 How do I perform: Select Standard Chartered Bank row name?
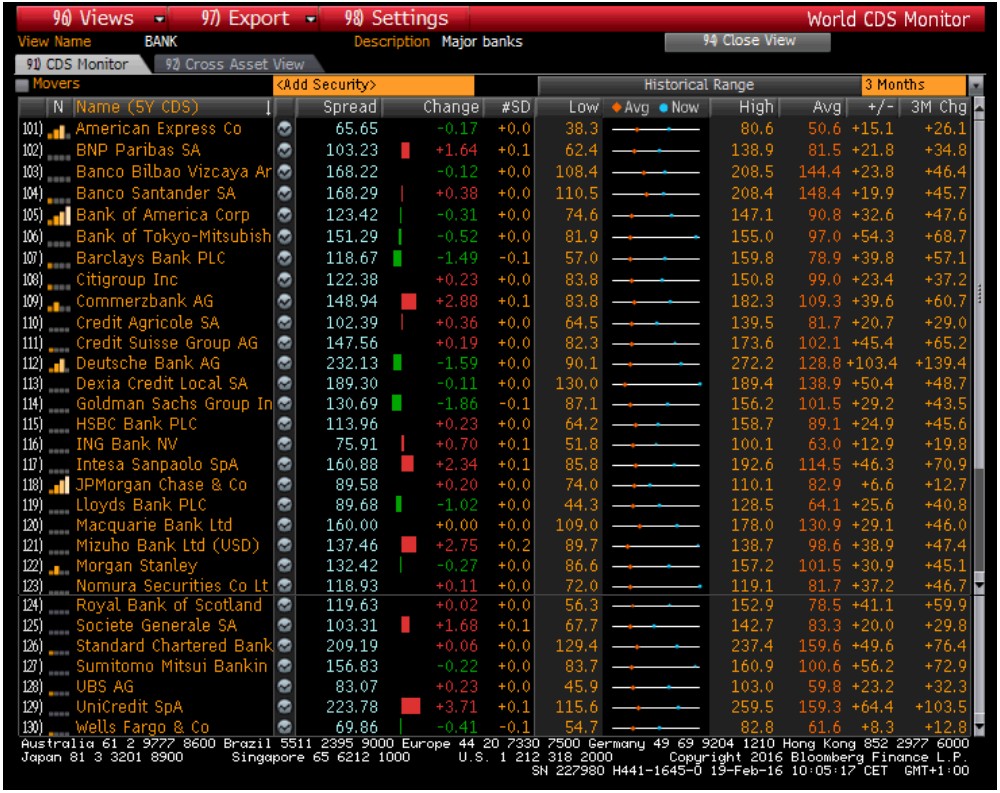[x=173, y=646]
